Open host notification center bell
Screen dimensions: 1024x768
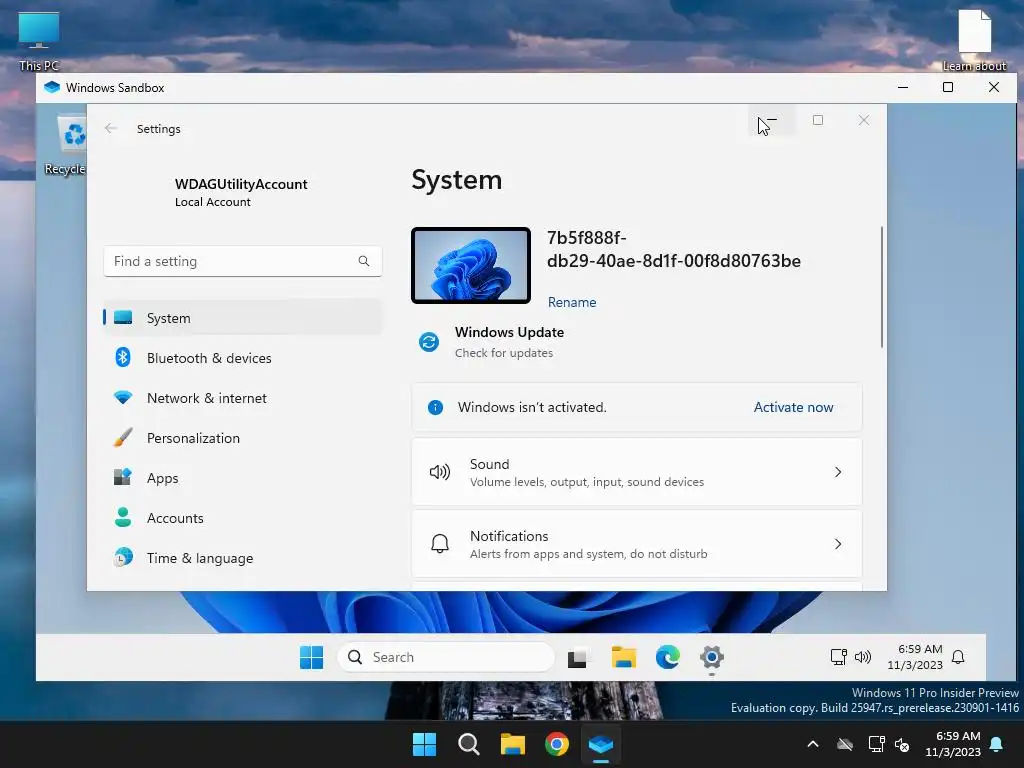coord(997,744)
